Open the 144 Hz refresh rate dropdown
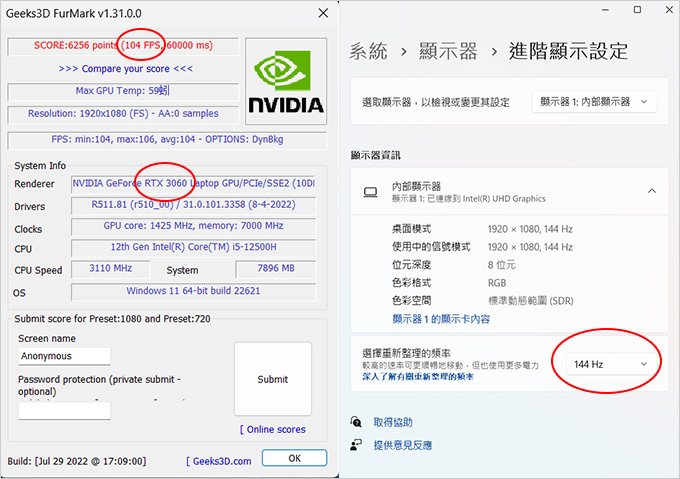680x479 pixels. click(611, 364)
